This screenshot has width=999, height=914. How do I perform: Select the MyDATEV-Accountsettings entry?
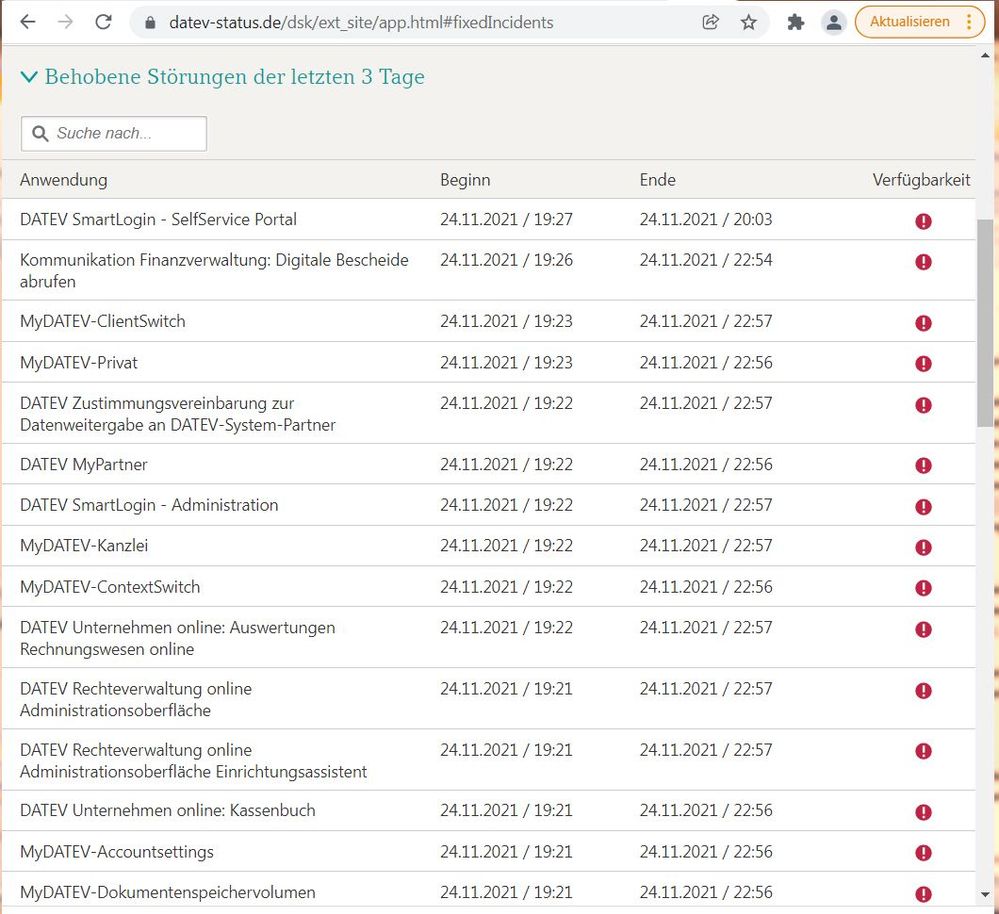(x=117, y=852)
